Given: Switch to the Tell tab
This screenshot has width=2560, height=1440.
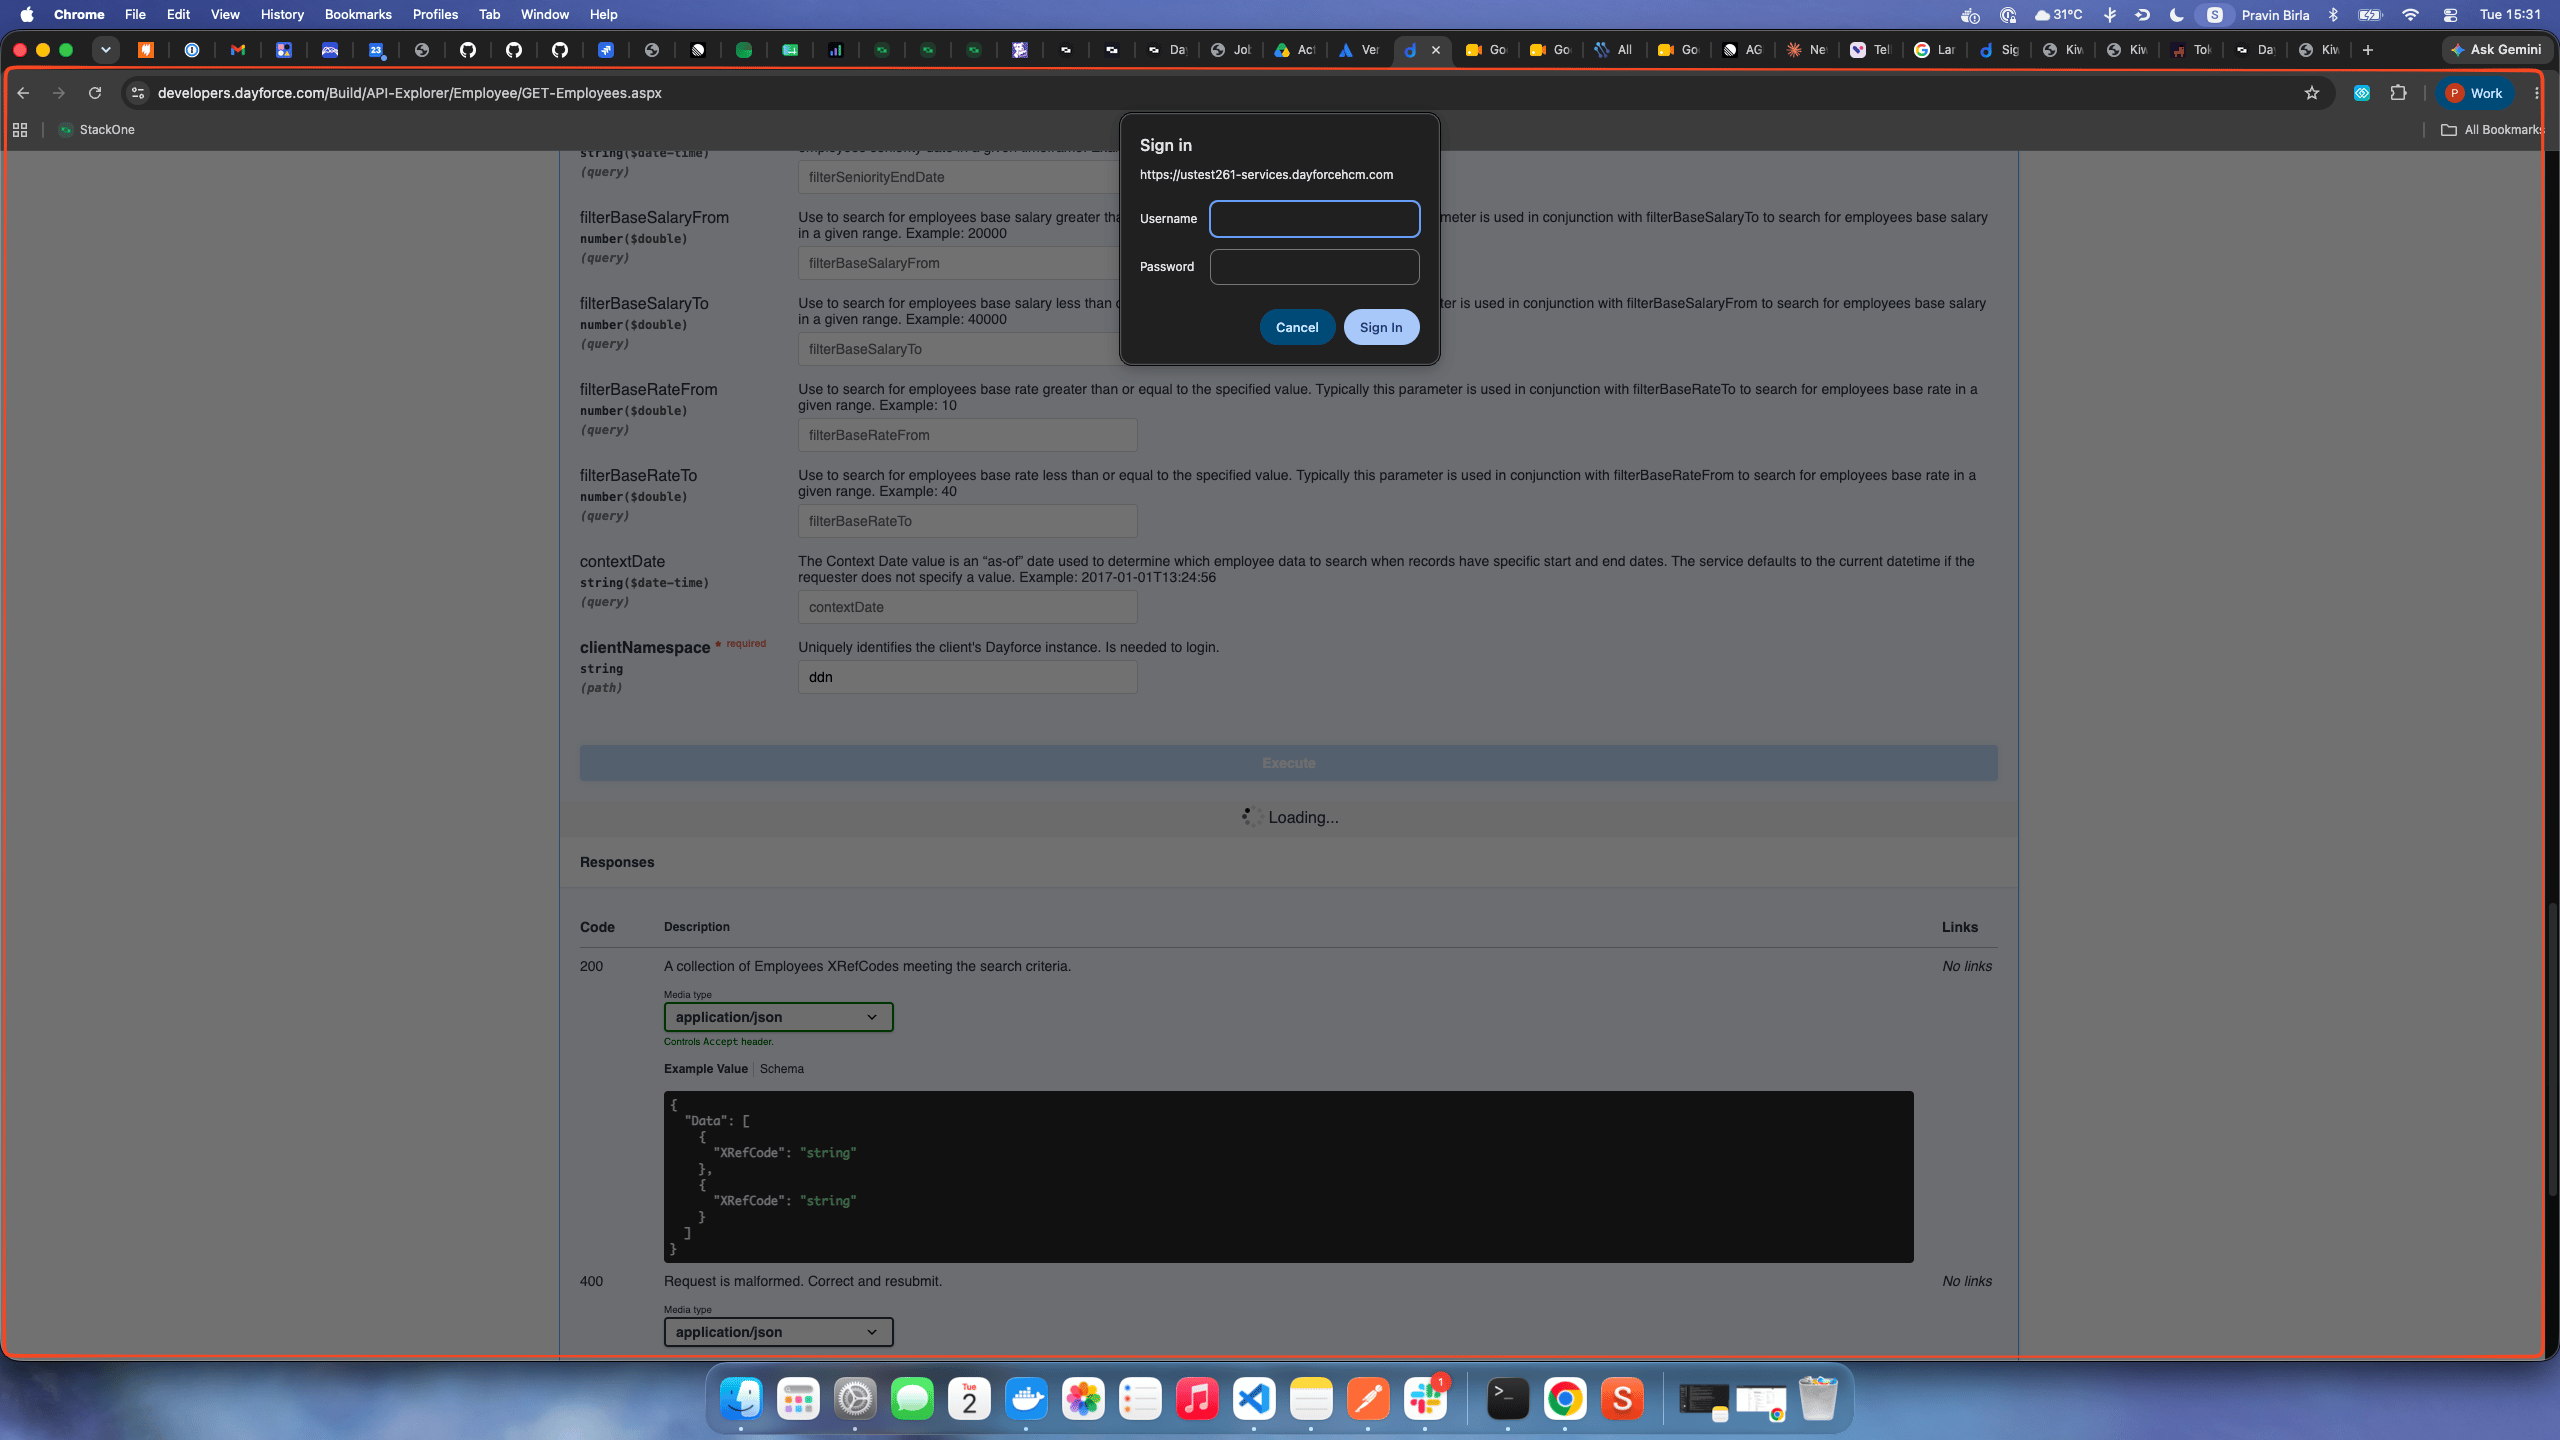Looking at the screenshot, I should pos(1871,50).
